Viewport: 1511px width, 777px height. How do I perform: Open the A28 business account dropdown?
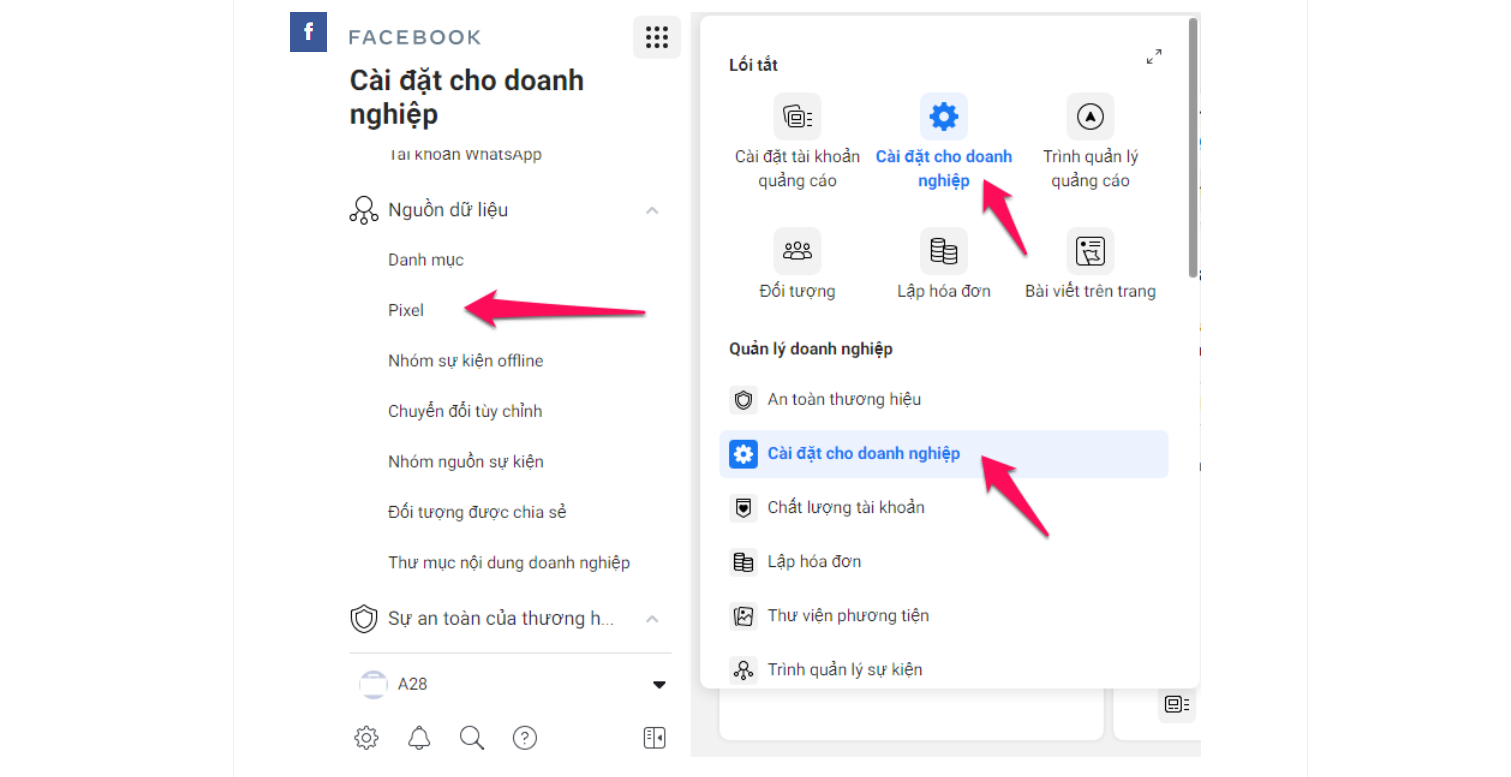(x=659, y=685)
